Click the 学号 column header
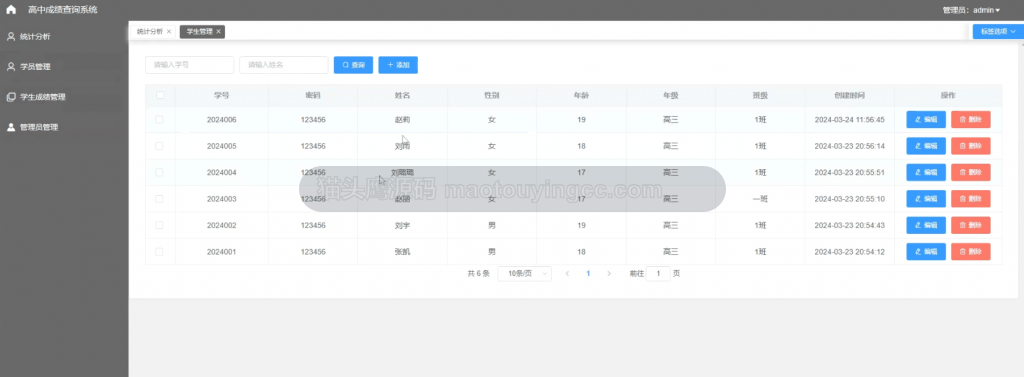1024x377 pixels. point(221,95)
